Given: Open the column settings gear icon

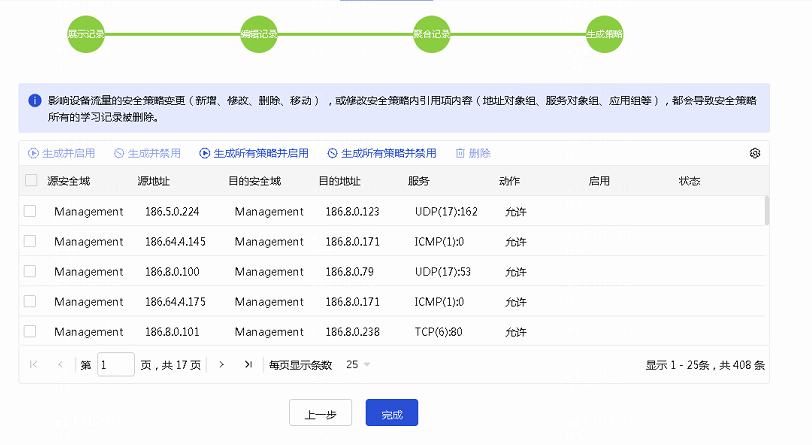Looking at the screenshot, I should coord(755,153).
